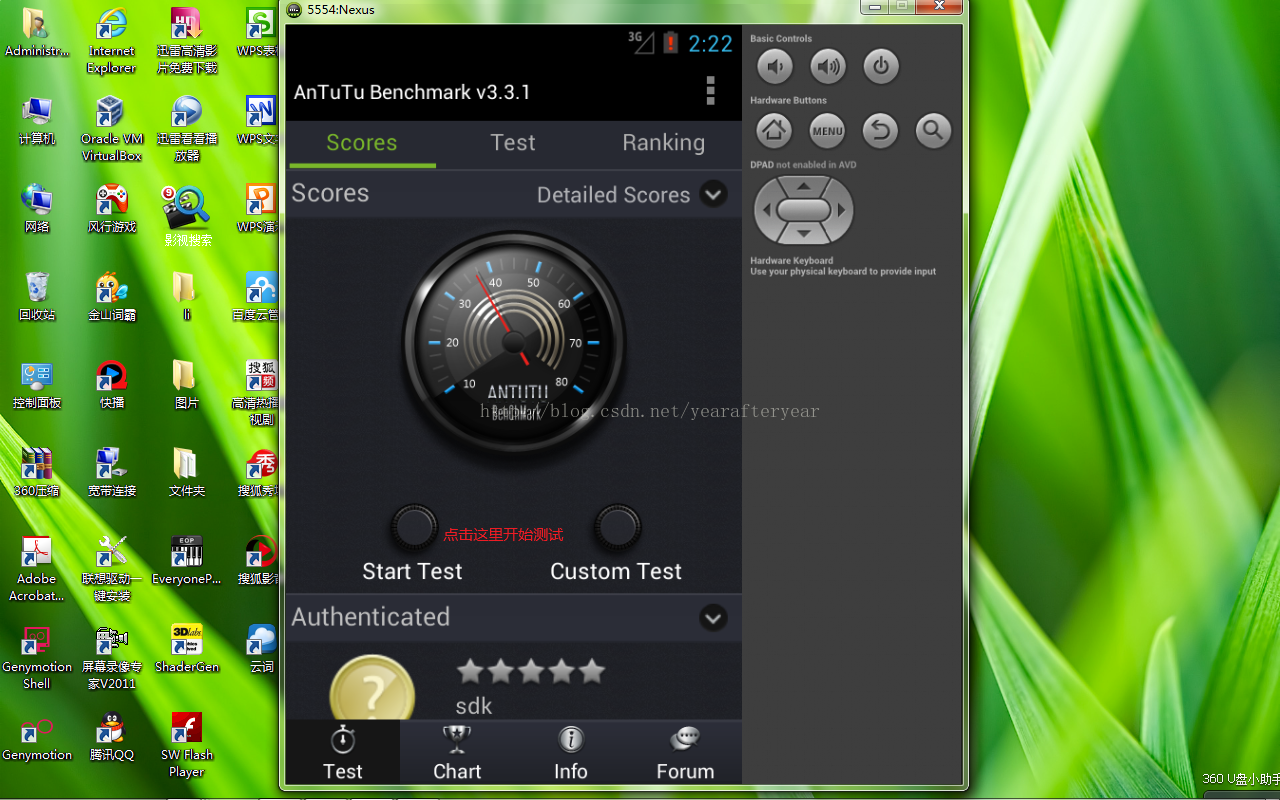
Task: Open the Forum chat icon in bottom bar
Action: click(x=685, y=740)
